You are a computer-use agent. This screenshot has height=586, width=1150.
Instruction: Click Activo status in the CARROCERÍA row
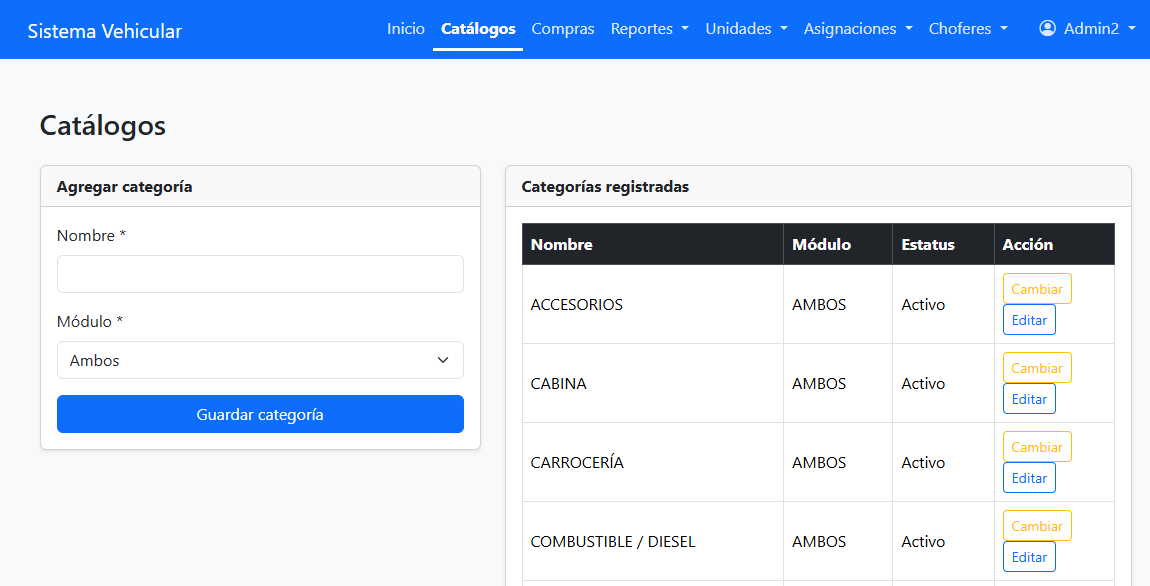pos(943,463)
